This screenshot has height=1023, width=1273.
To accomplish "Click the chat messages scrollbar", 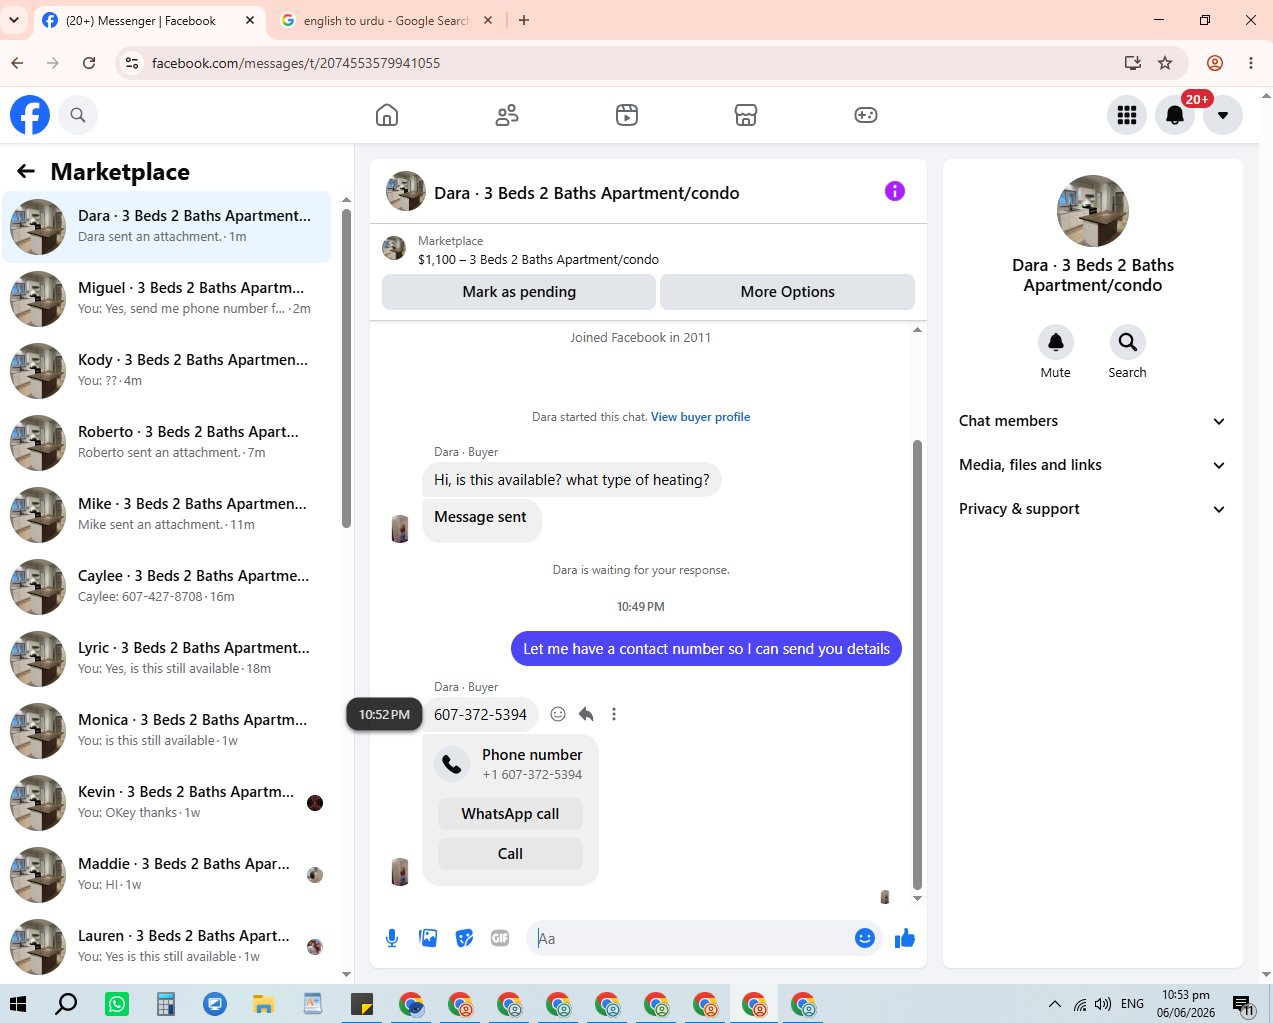I will 917,665.
